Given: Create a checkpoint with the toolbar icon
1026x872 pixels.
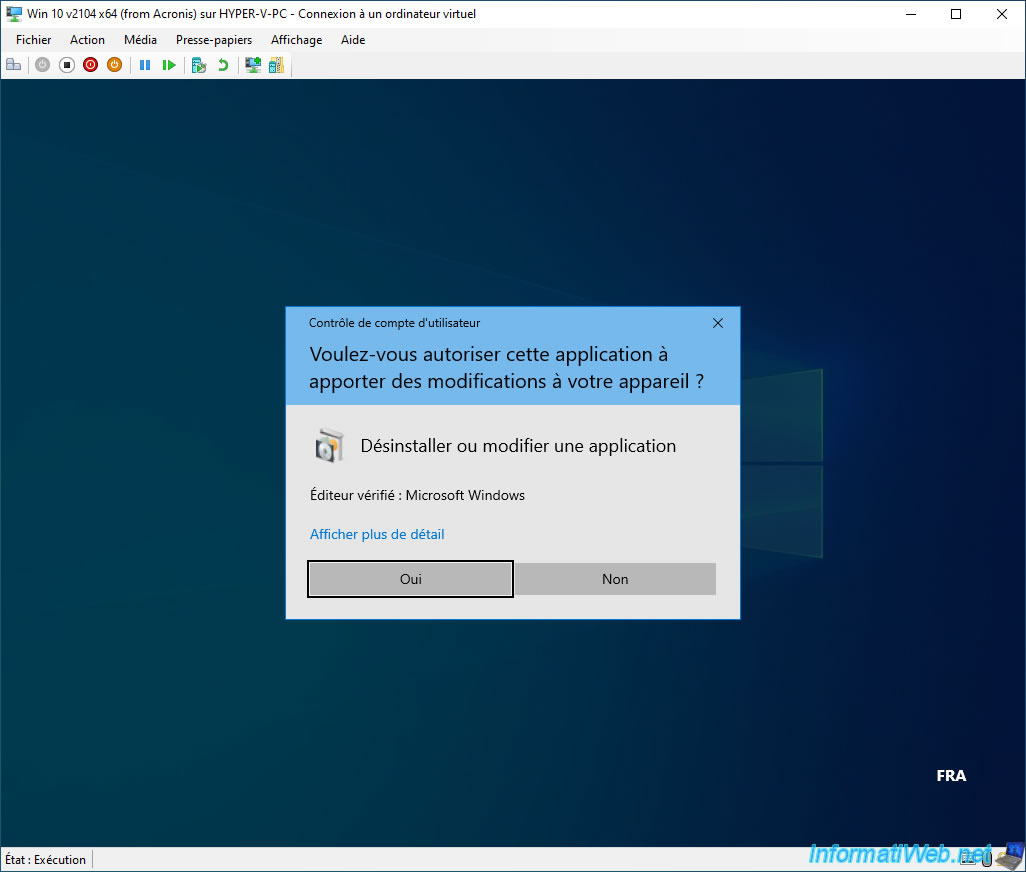Looking at the screenshot, I should [199, 65].
